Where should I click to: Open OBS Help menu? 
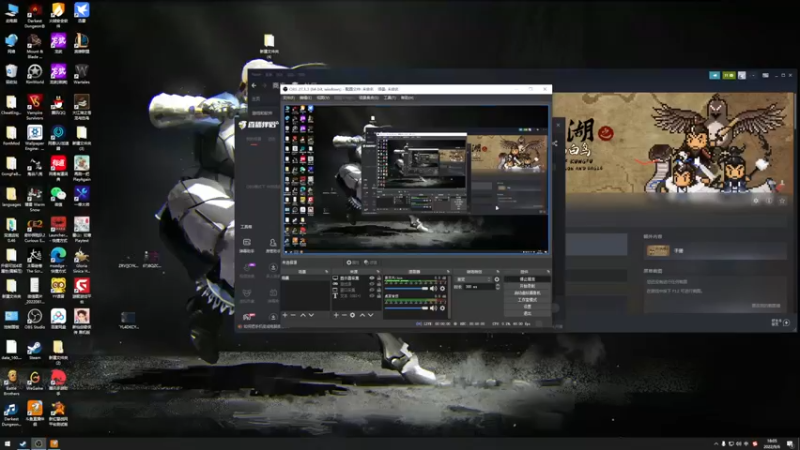click(407, 98)
